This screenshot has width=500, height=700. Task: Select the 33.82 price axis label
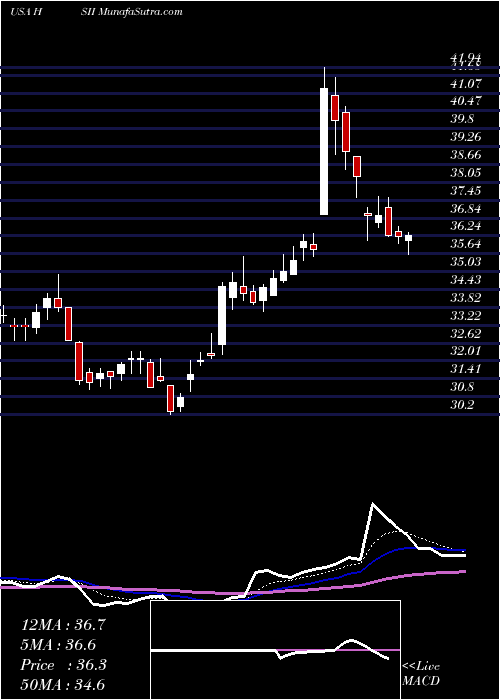coord(465,298)
